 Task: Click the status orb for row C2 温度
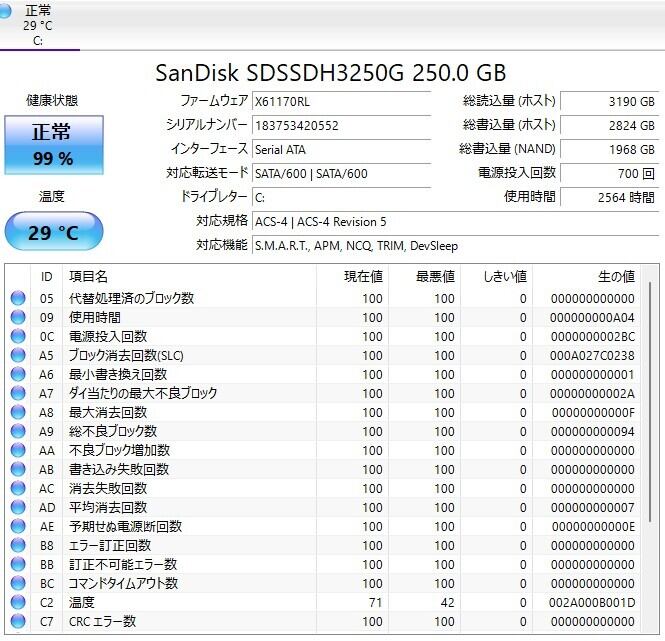tap(18, 602)
